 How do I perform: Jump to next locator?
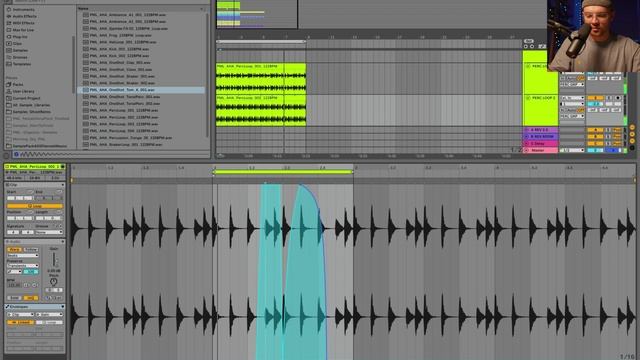(532, 47)
